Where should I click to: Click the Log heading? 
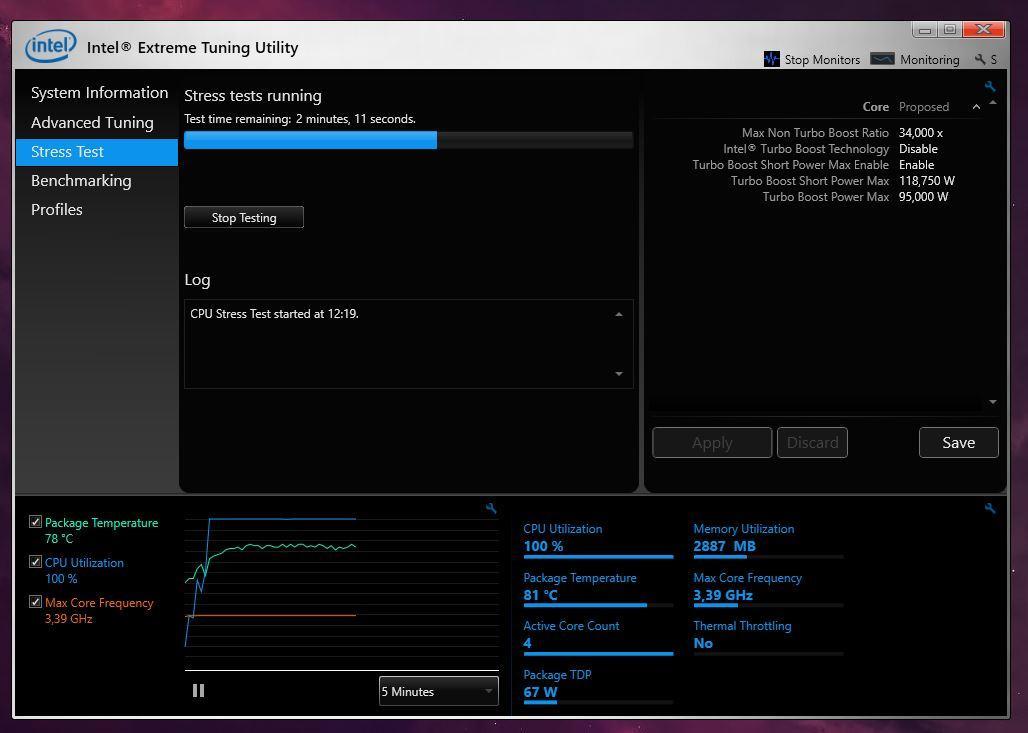coord(197,280)
